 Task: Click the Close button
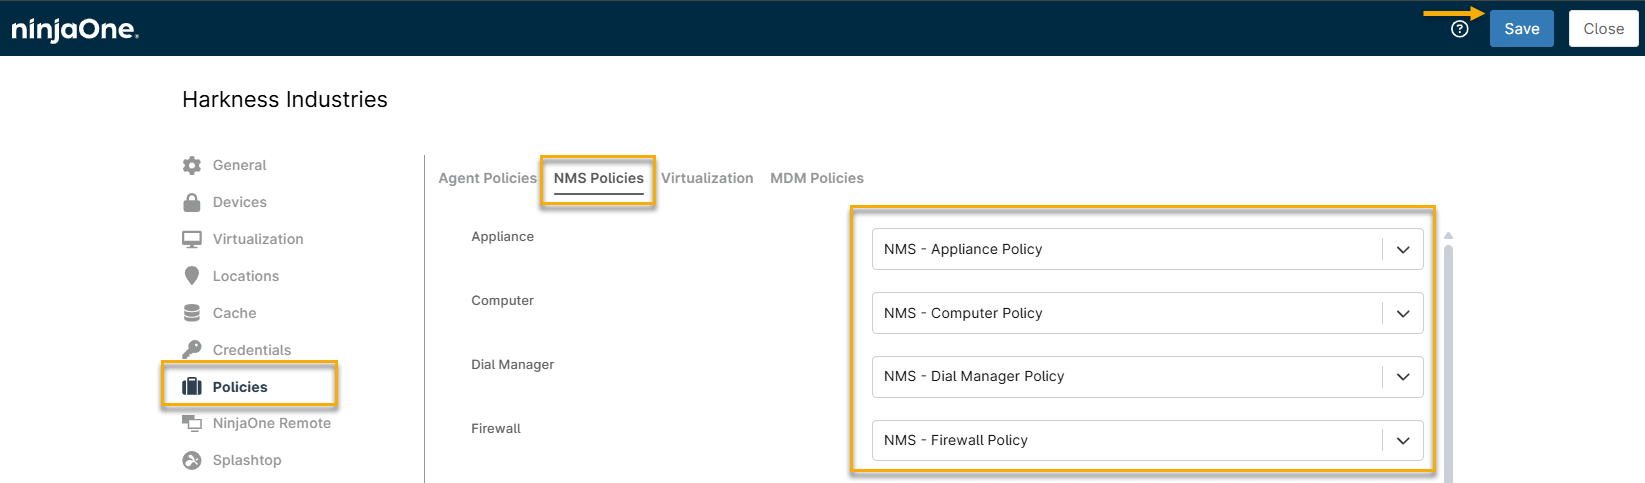1603,29
